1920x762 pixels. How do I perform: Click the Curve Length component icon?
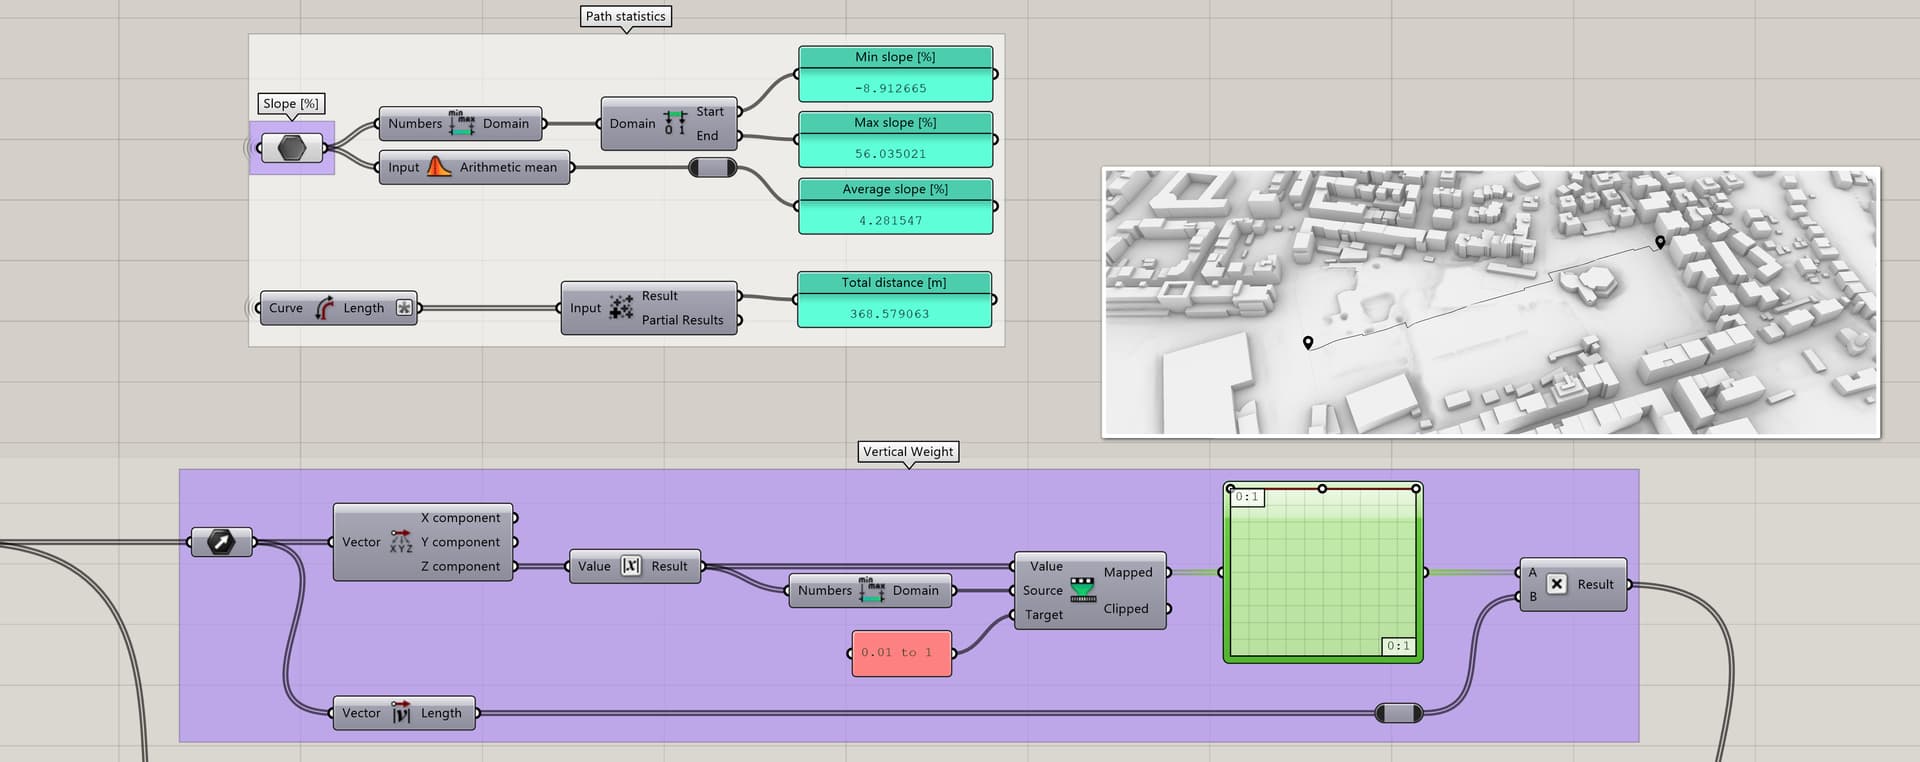point(324,308)
